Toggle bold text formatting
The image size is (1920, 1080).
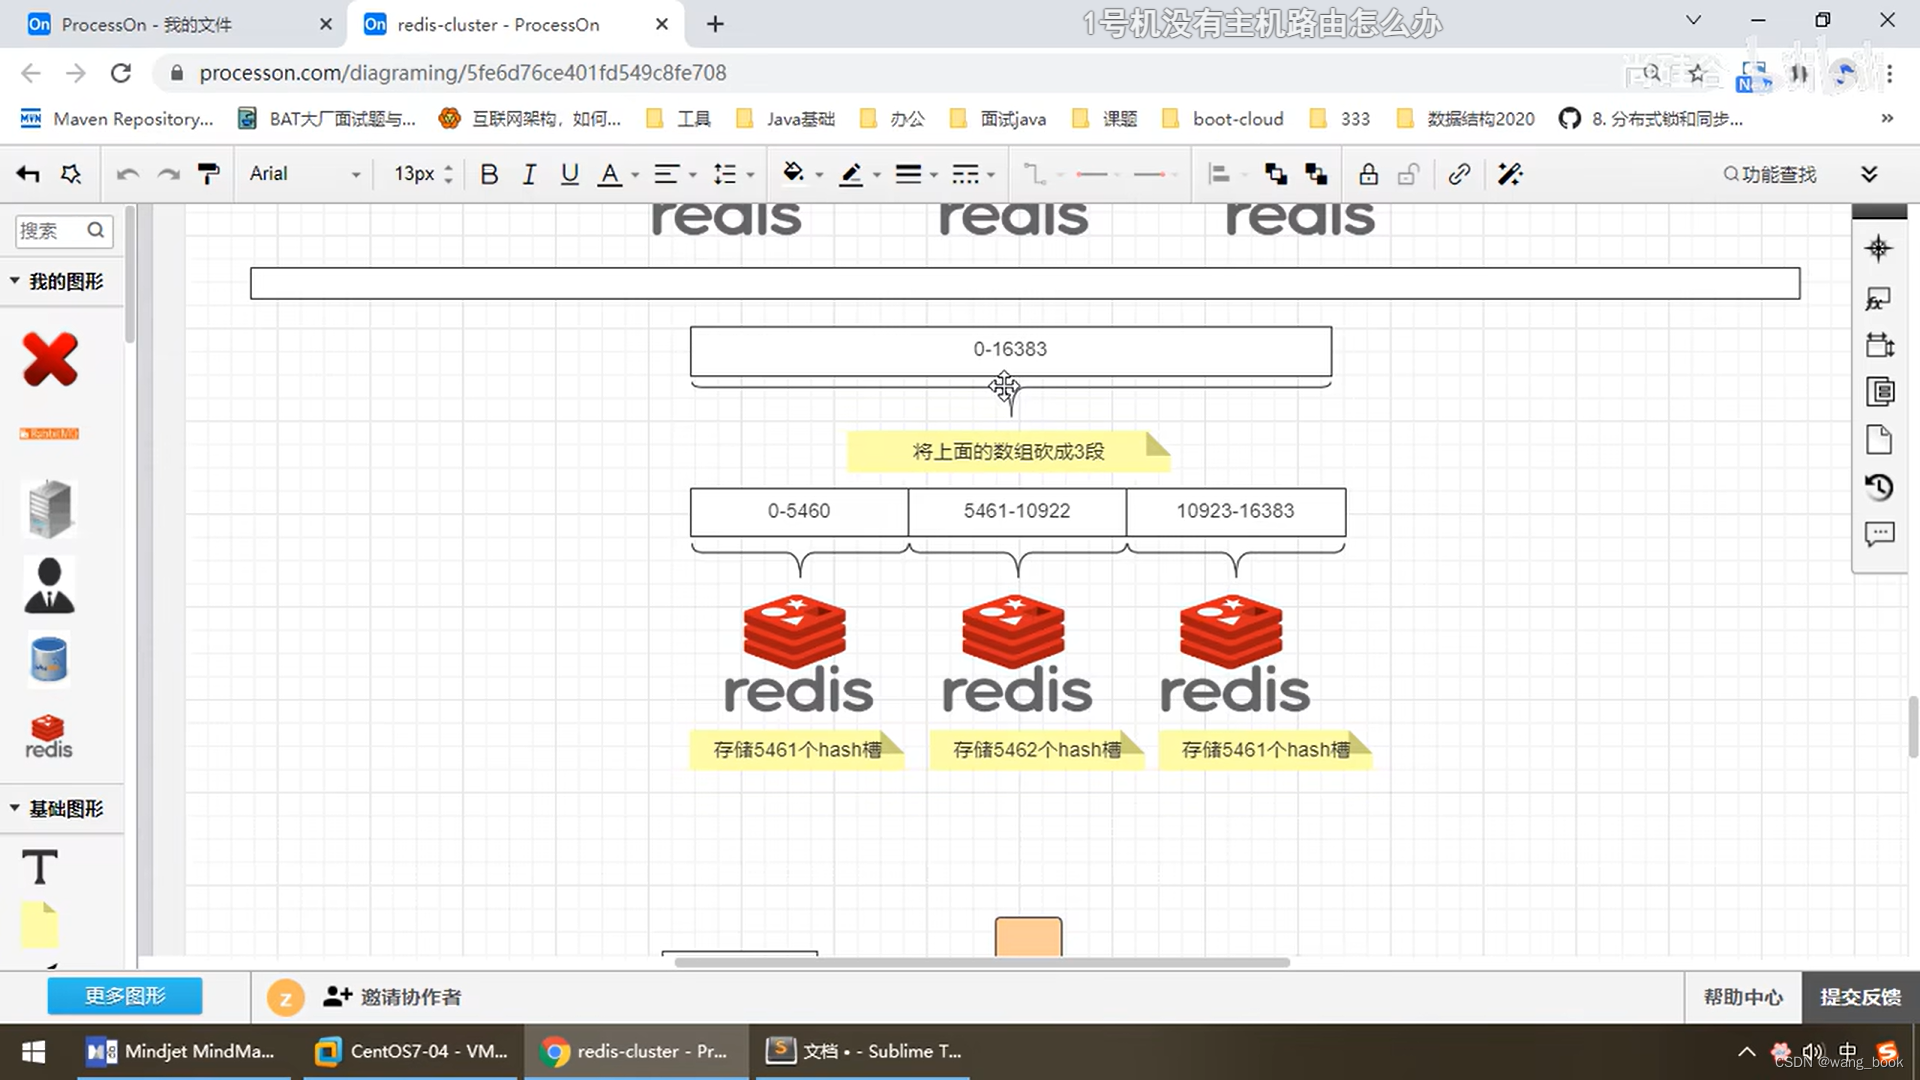(489, 174)
